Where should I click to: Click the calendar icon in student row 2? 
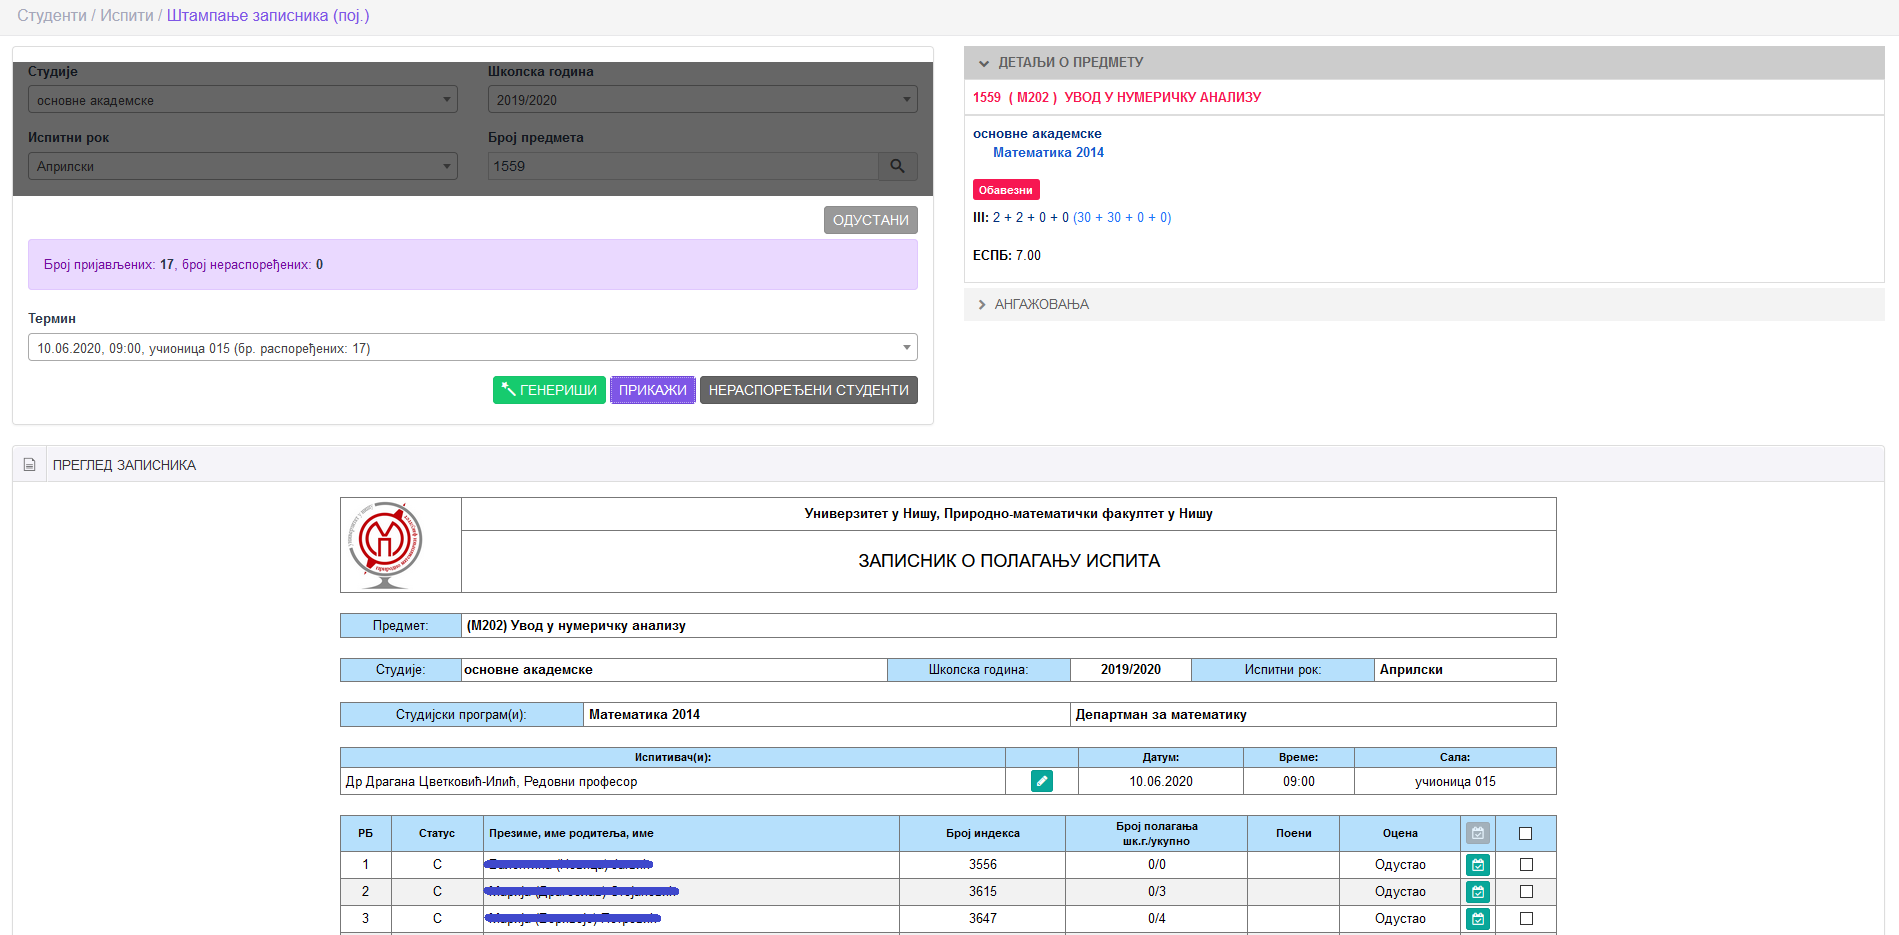pyautogui.click(x=1477, y=892)
